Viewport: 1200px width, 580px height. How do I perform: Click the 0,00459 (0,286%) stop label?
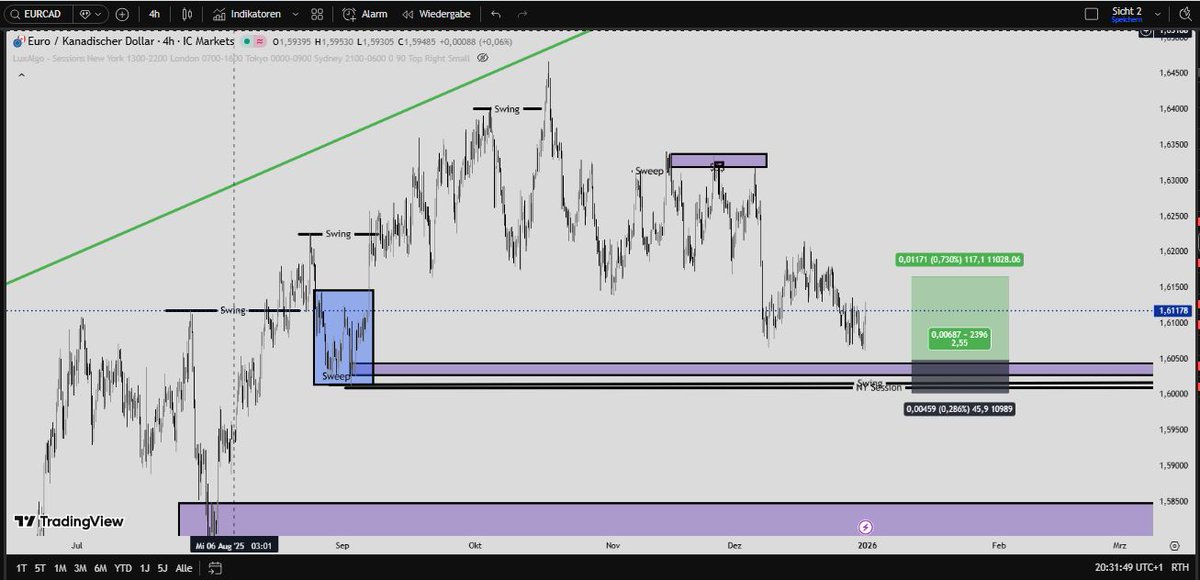point(959,408)
